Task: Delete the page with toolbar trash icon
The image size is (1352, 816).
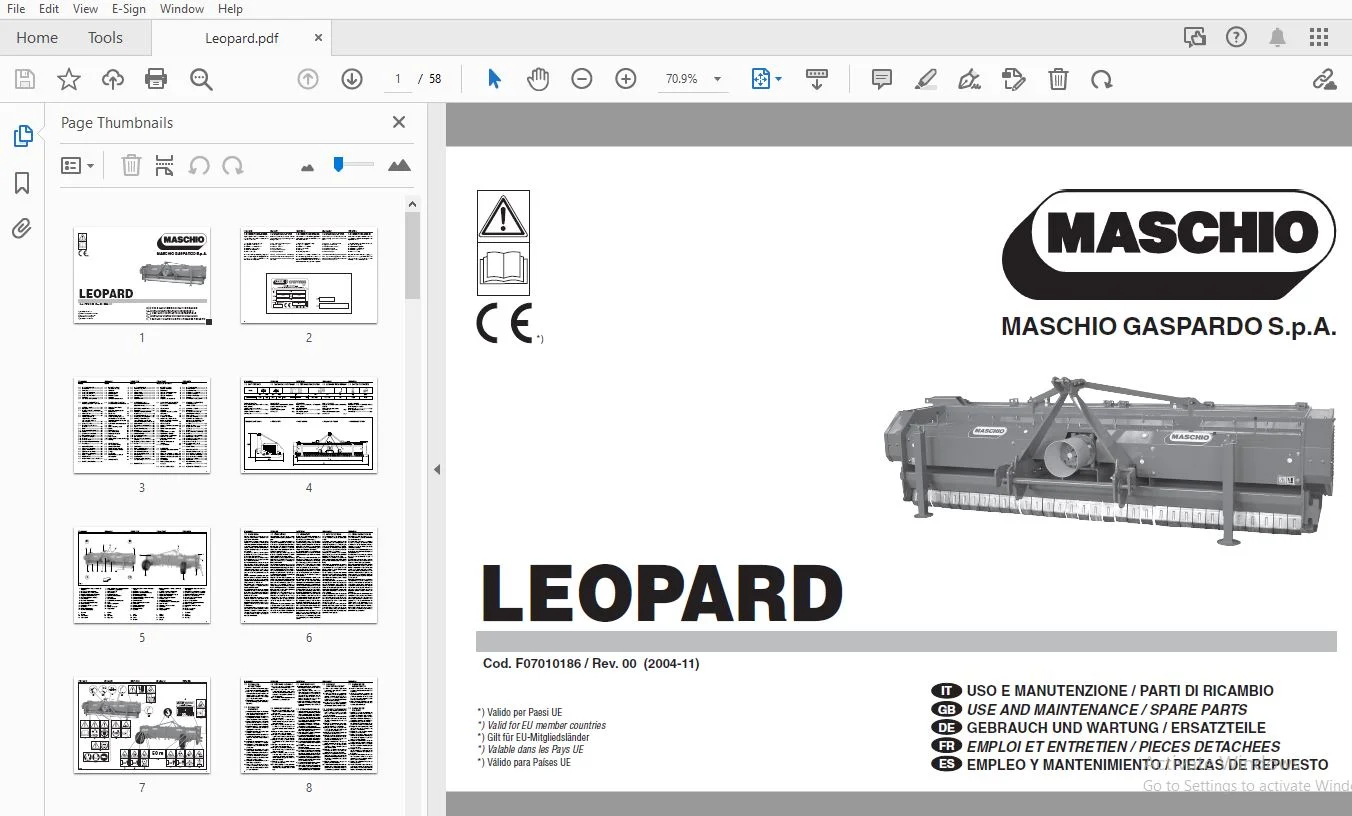Action: (1058, 79)
